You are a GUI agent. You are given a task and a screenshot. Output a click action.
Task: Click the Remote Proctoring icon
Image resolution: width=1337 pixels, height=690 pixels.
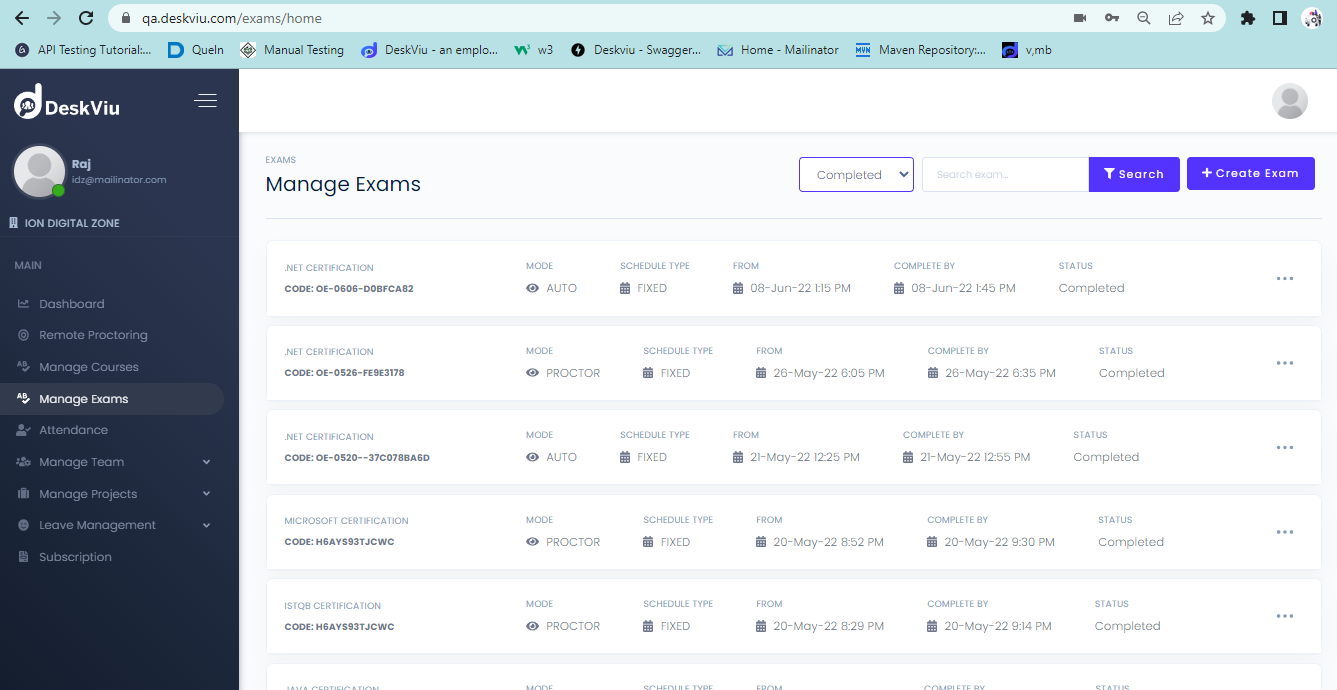pyautogui.click(x=23, y=335)
